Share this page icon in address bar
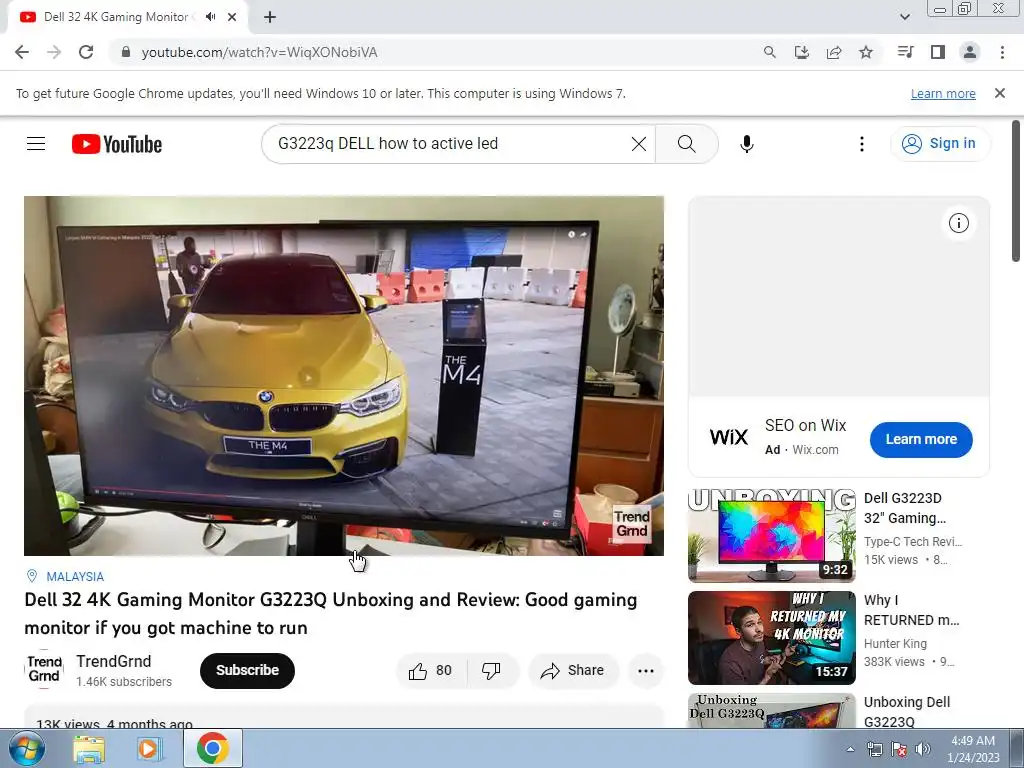The width and height of the screenshot is (1024, 768). 834,52
